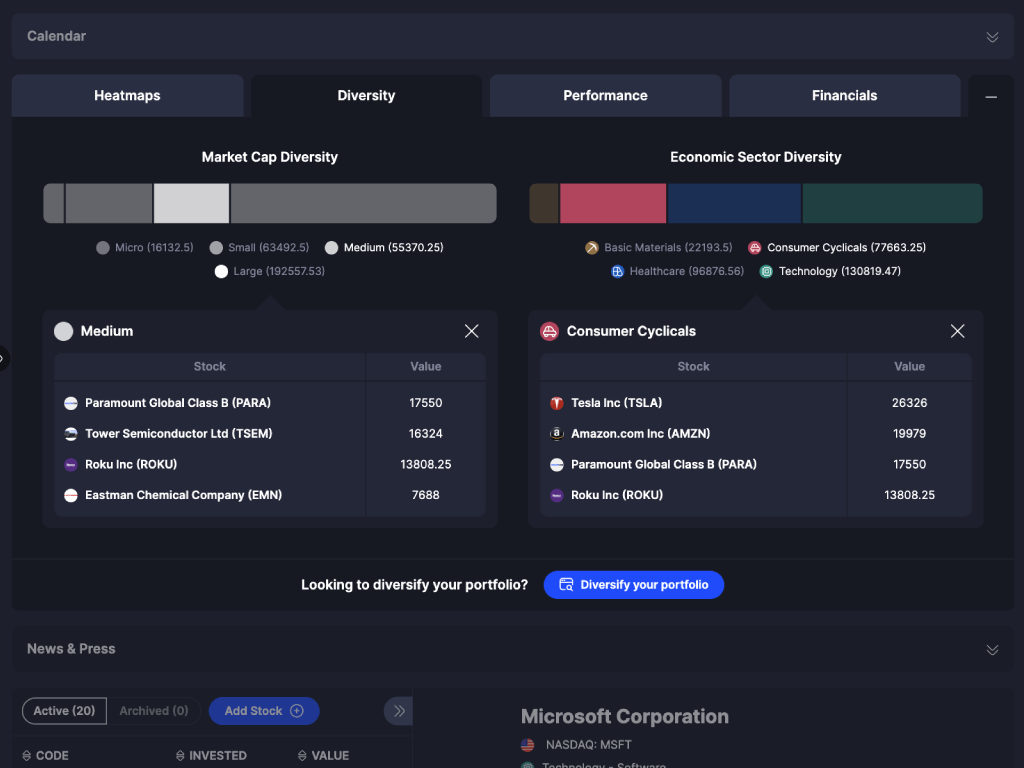
Task: Click the Basic Materials sector bar segment
Action: [544, 203]
